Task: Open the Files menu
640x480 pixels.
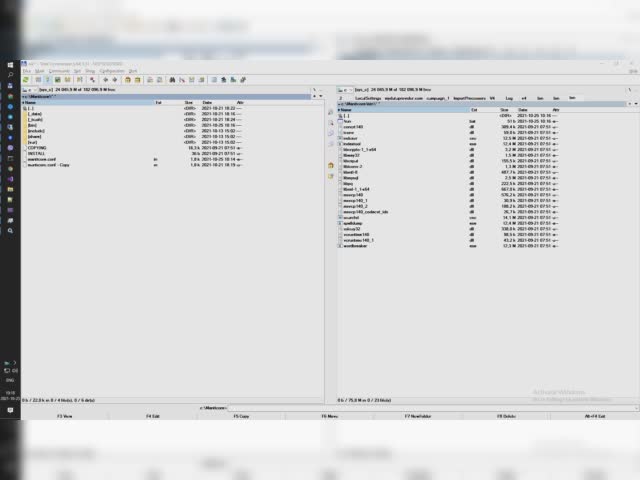Action: 27,71
